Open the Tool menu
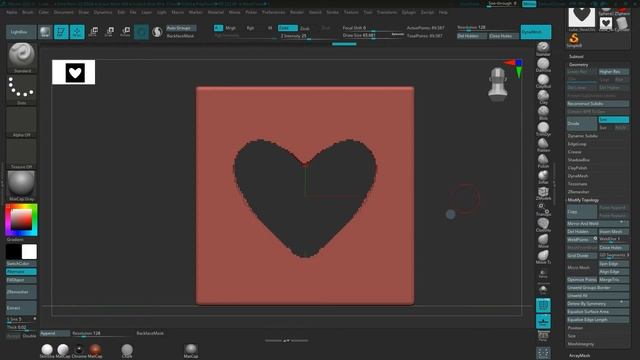The width and height of the screenshot is (640, 360). click(x=368, y=12)
